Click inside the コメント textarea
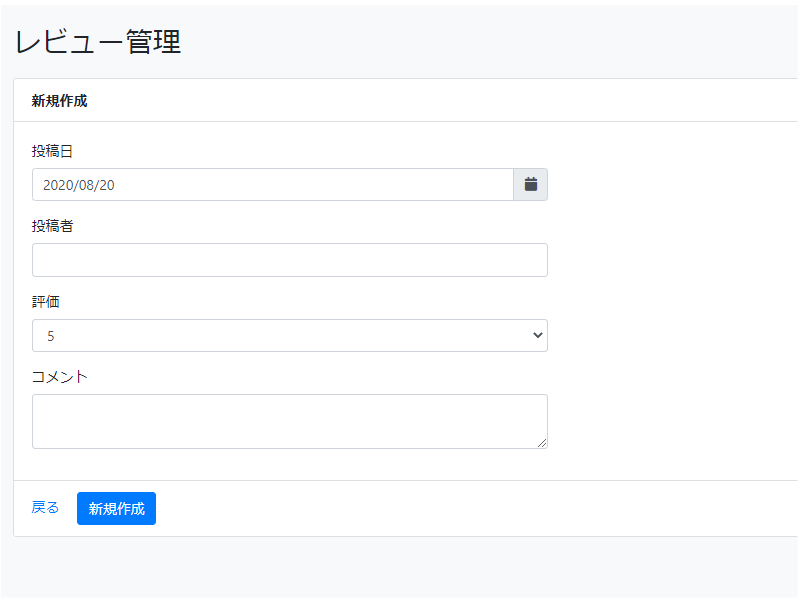 tap(290, 421)
